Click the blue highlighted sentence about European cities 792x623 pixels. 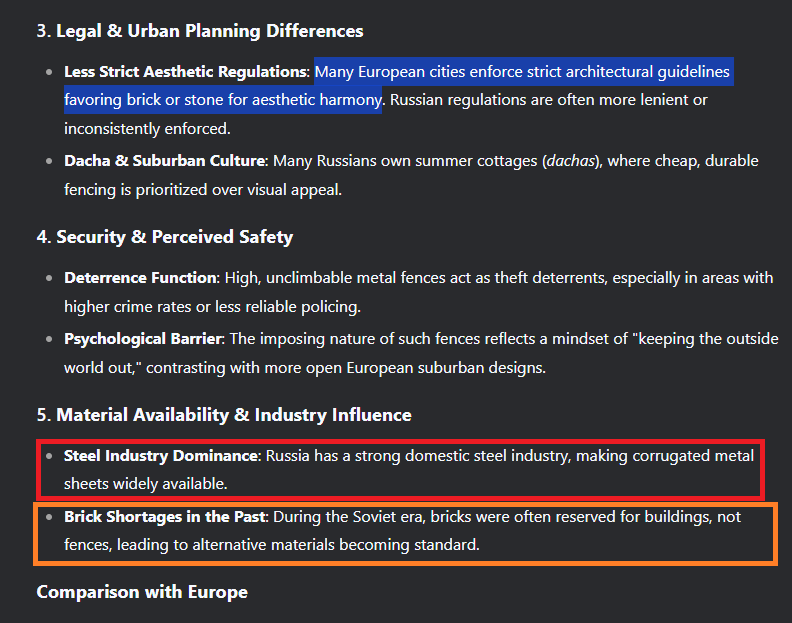(522, 73)
